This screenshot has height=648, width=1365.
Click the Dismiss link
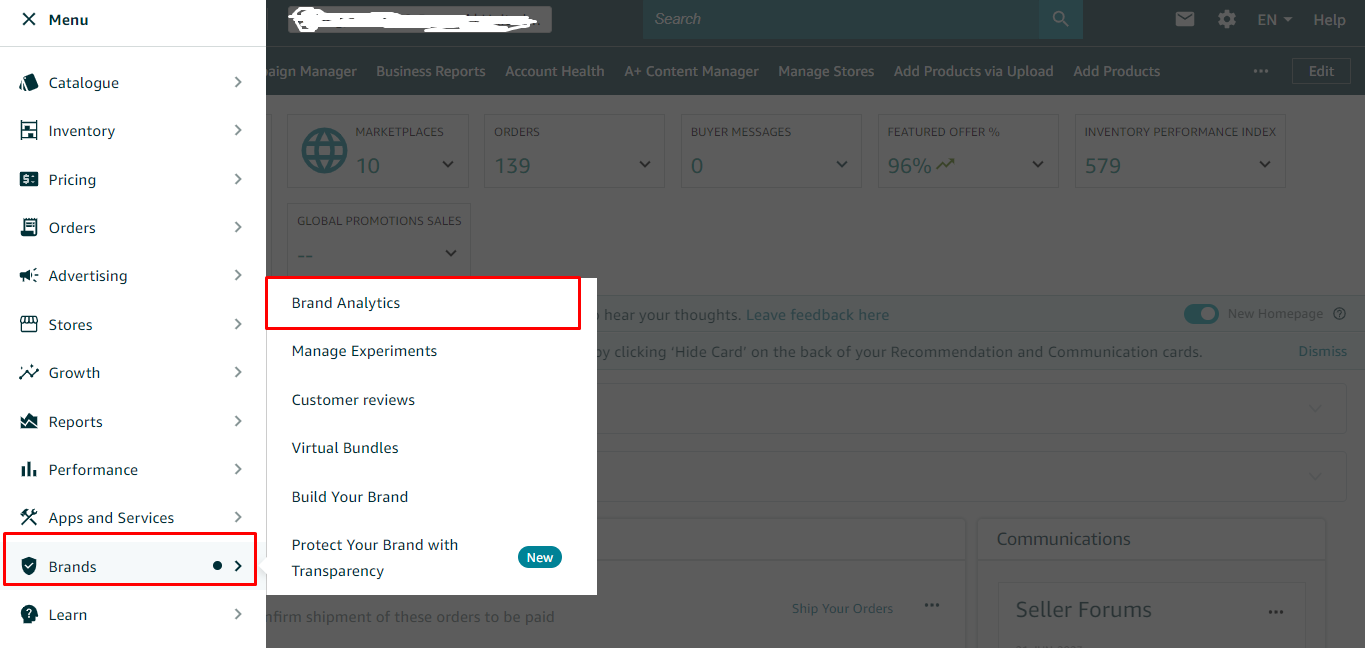point(1323,352)
